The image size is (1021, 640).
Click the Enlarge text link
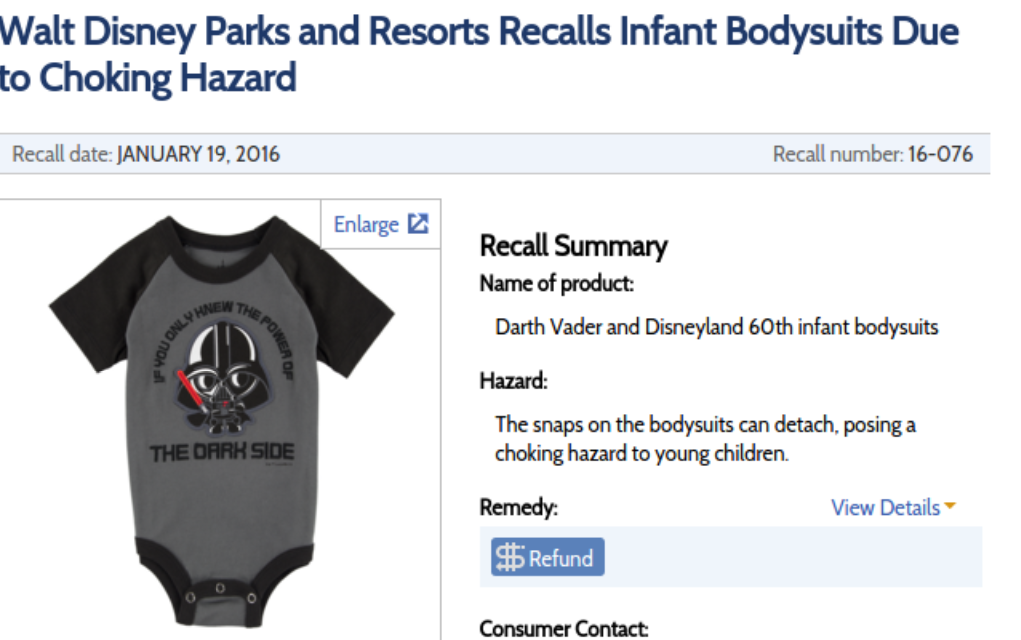[x=366, y=225]
